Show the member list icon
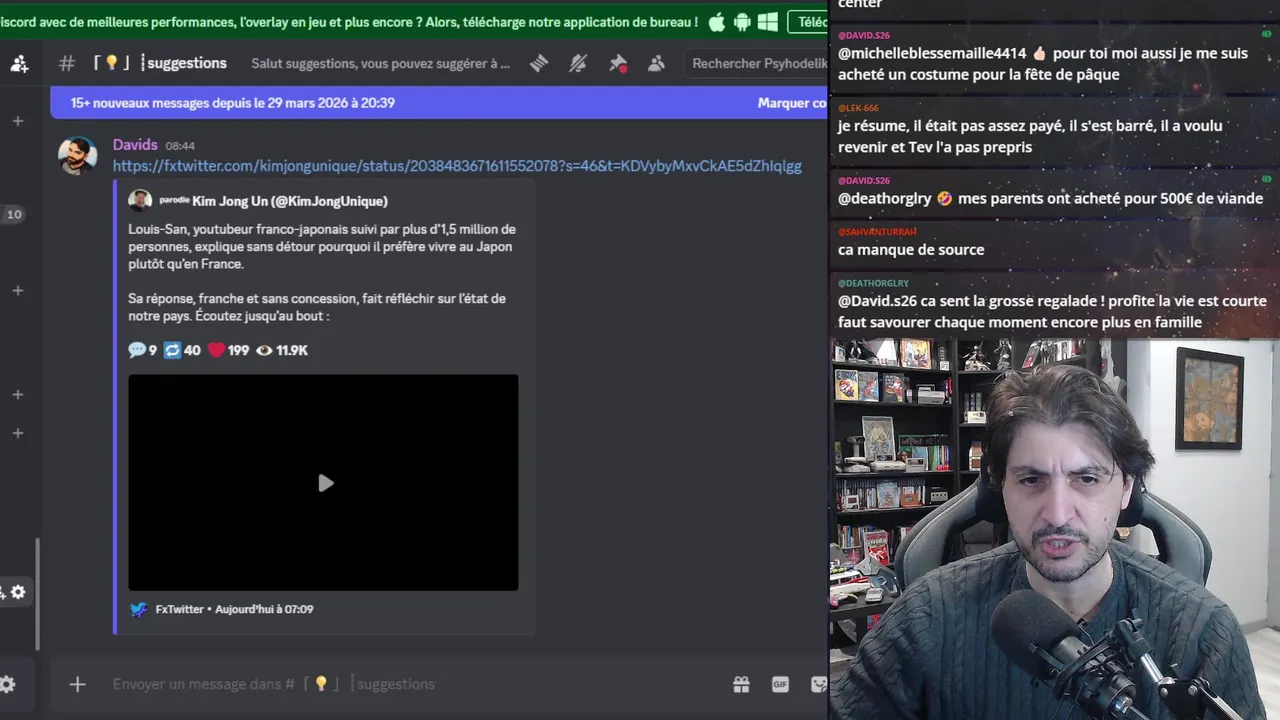 656,63
